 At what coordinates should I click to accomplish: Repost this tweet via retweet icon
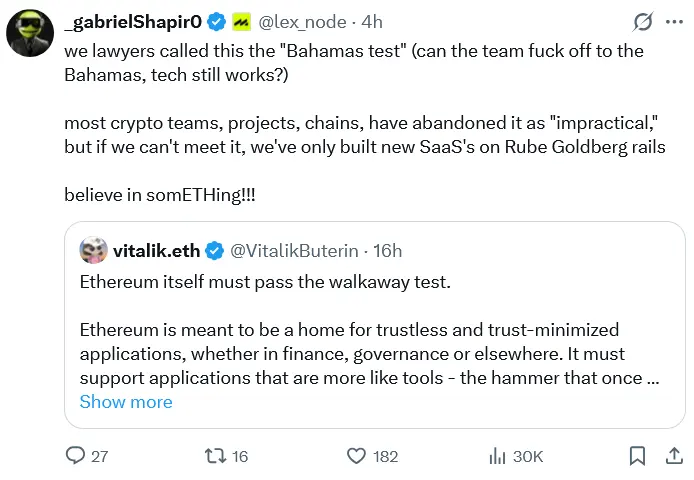(x=215, y=456)
